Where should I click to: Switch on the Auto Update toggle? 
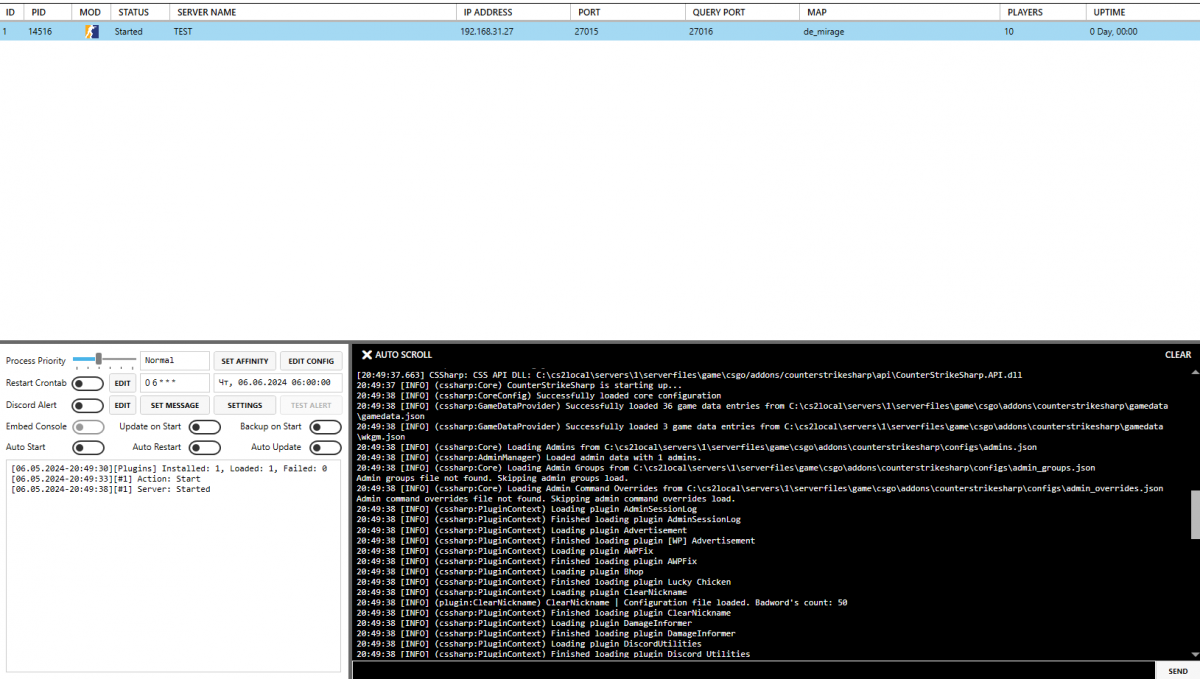(x=325, y=448)
